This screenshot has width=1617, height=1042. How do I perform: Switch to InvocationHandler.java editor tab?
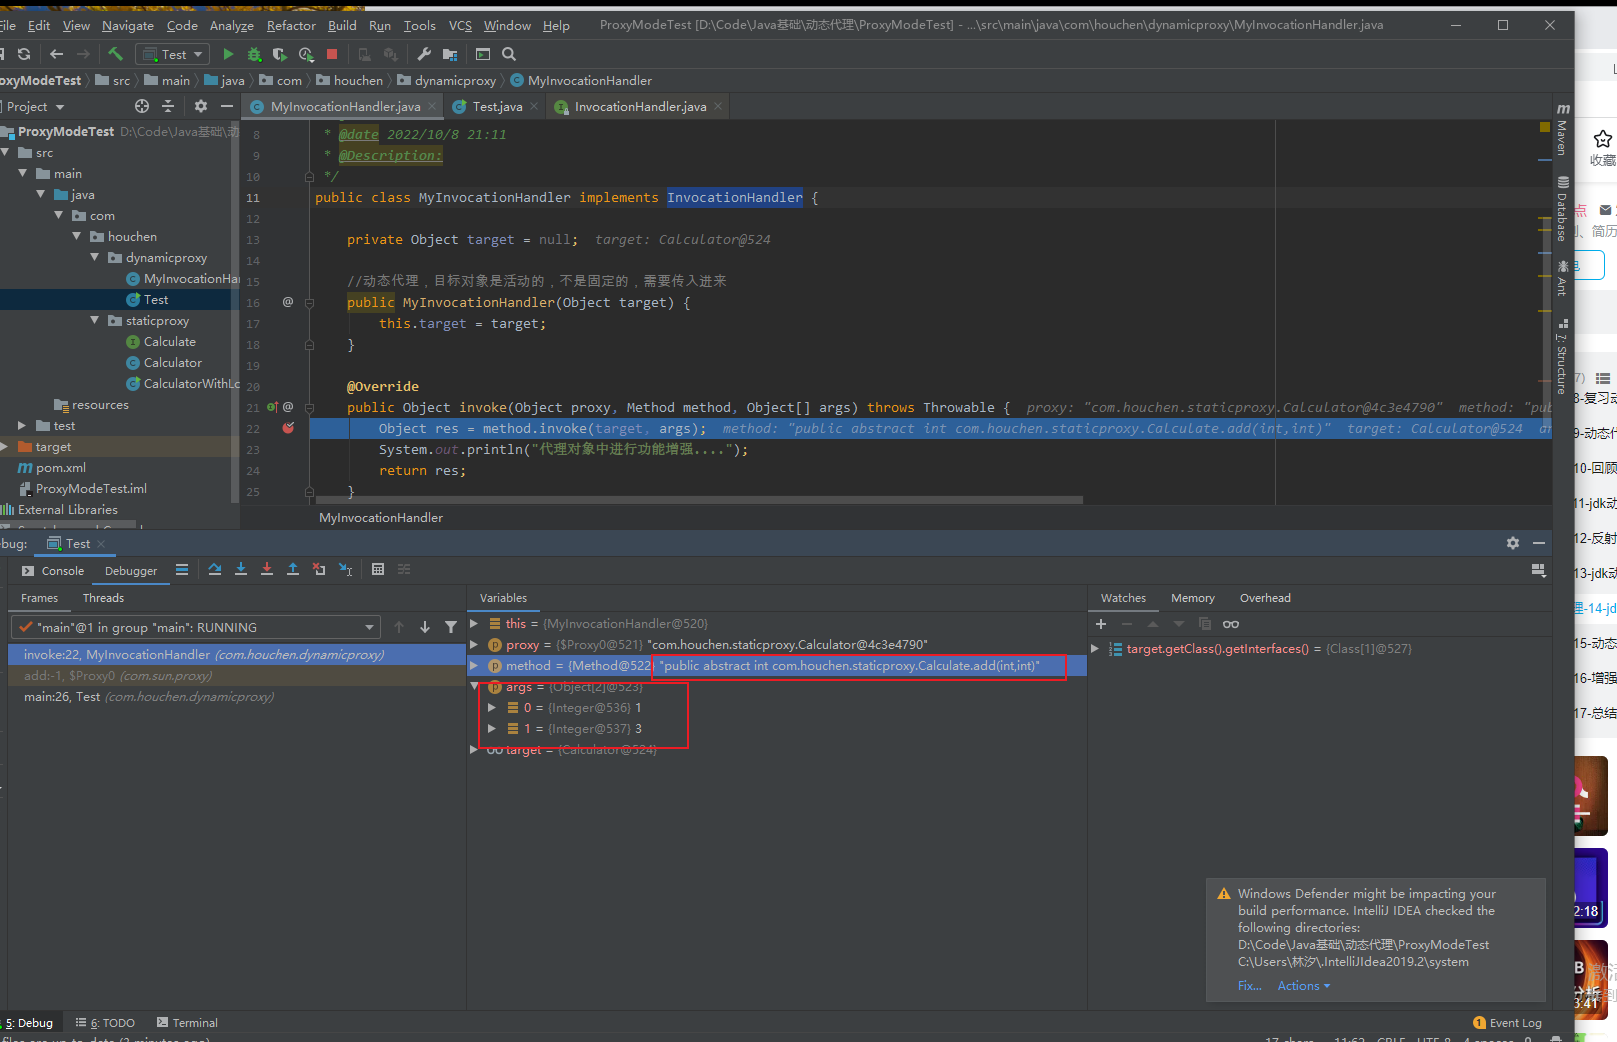pyautogui.click(x=640, y=107)
